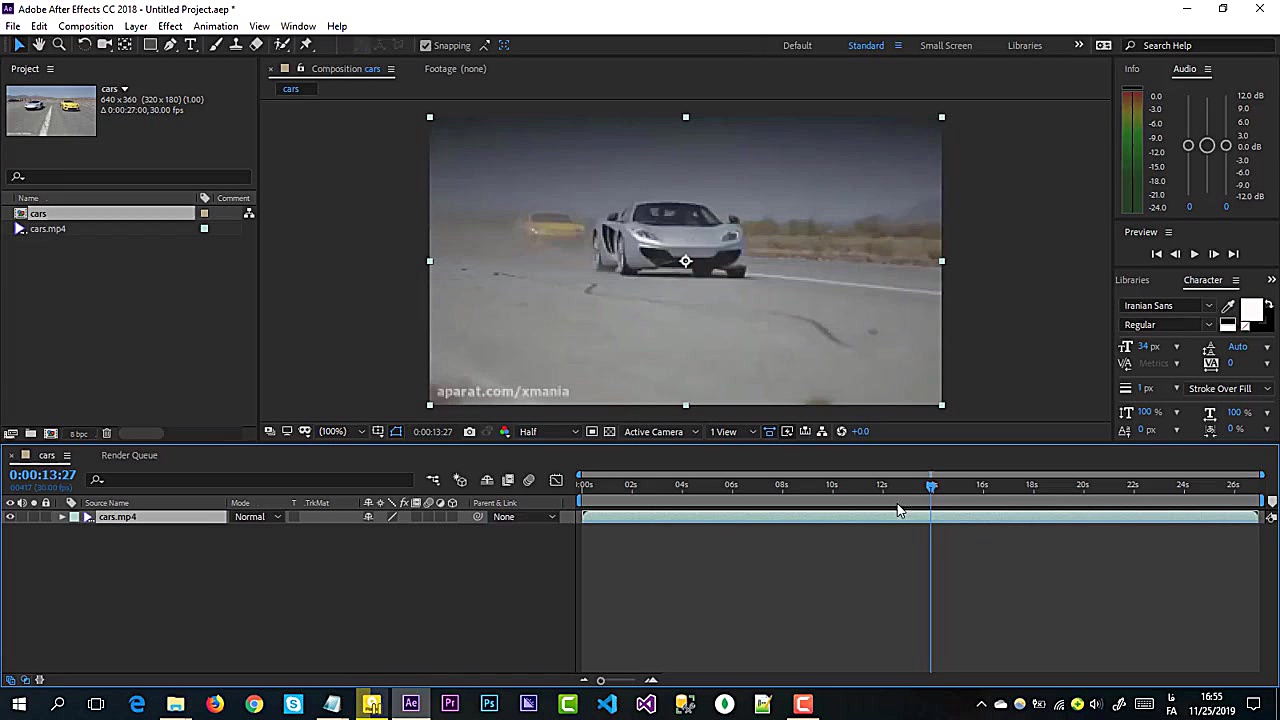Expand the cars.mp4 layer properties
Image resolution: width=1280 pixels, height=720 pixels.
[x=62, y=517]
